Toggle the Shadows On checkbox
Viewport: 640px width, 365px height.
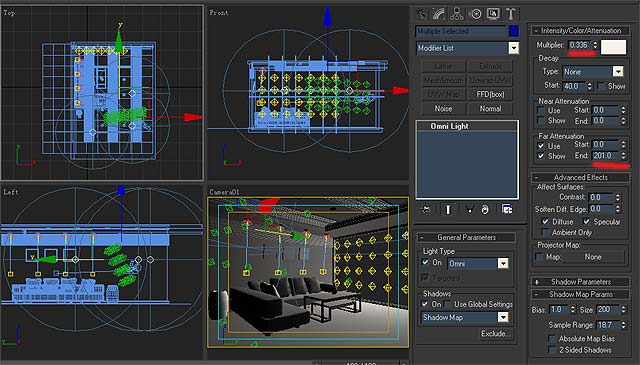point(425,304)
